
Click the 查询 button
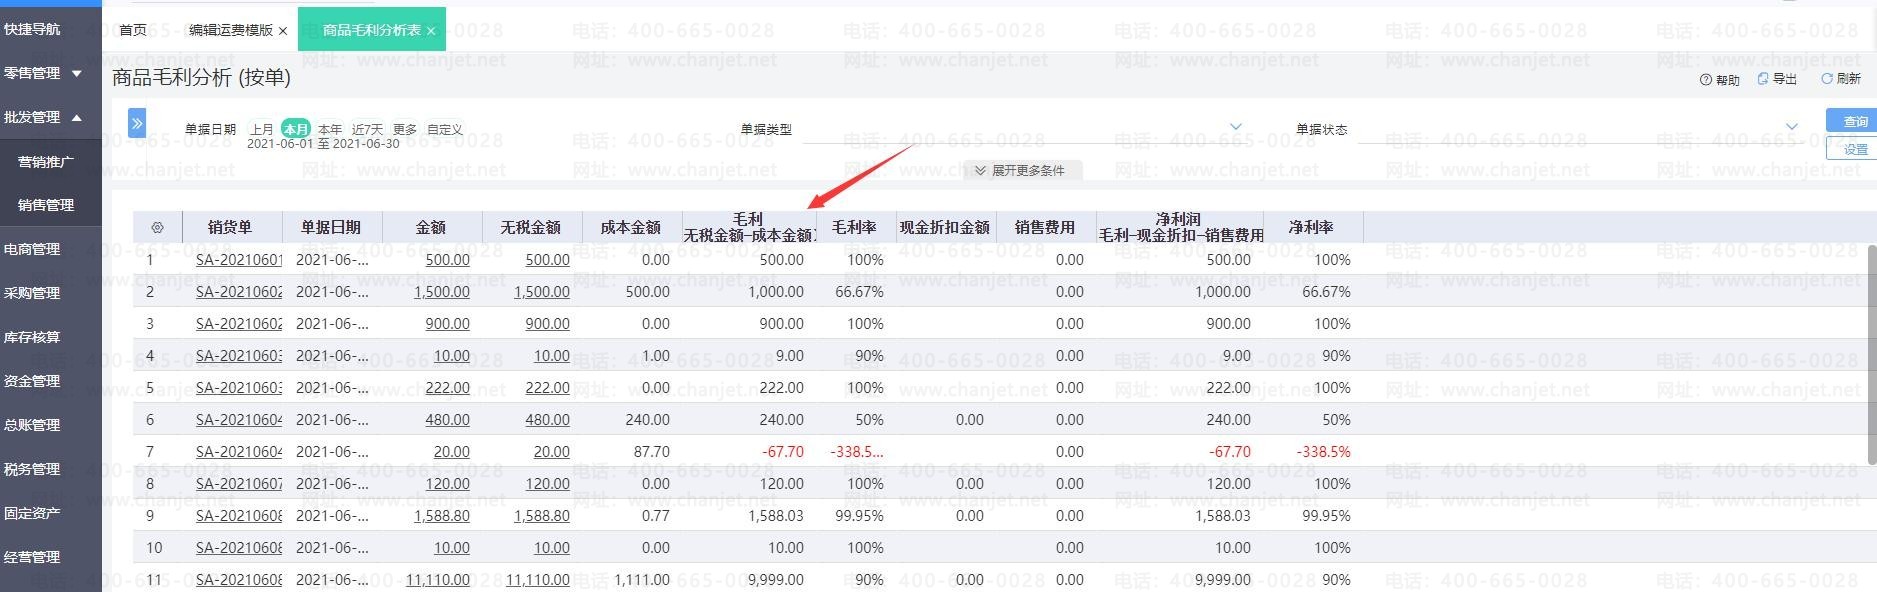coord(1850,121)
